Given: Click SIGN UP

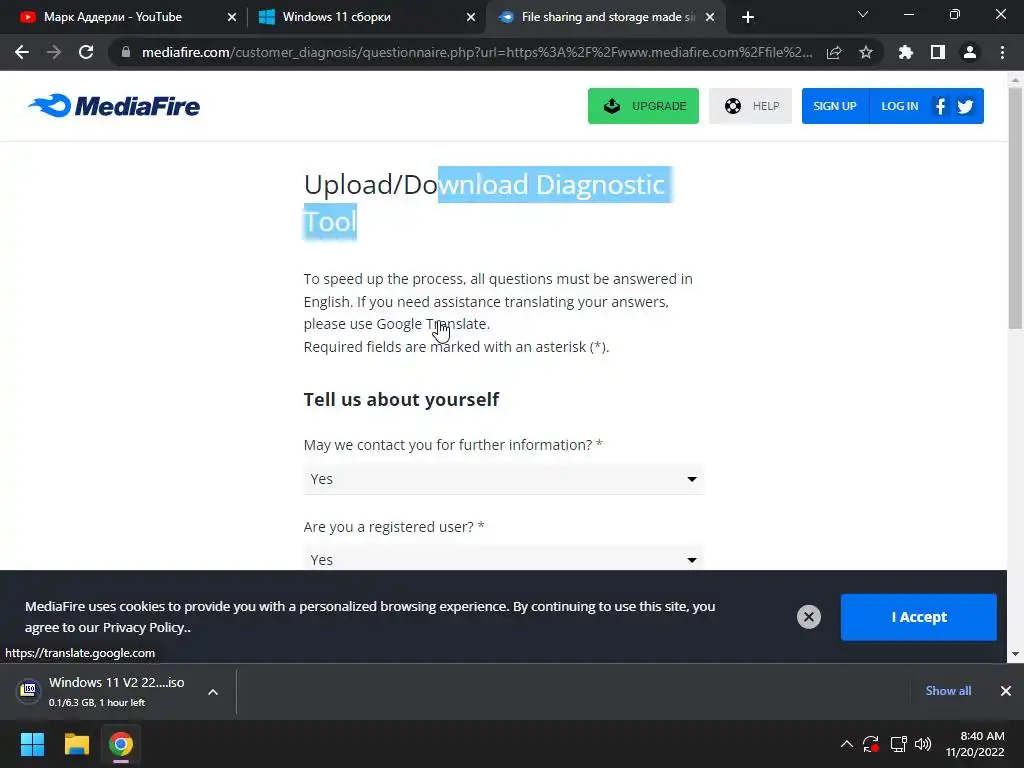Looking at the screenshot, I should 835,106.
